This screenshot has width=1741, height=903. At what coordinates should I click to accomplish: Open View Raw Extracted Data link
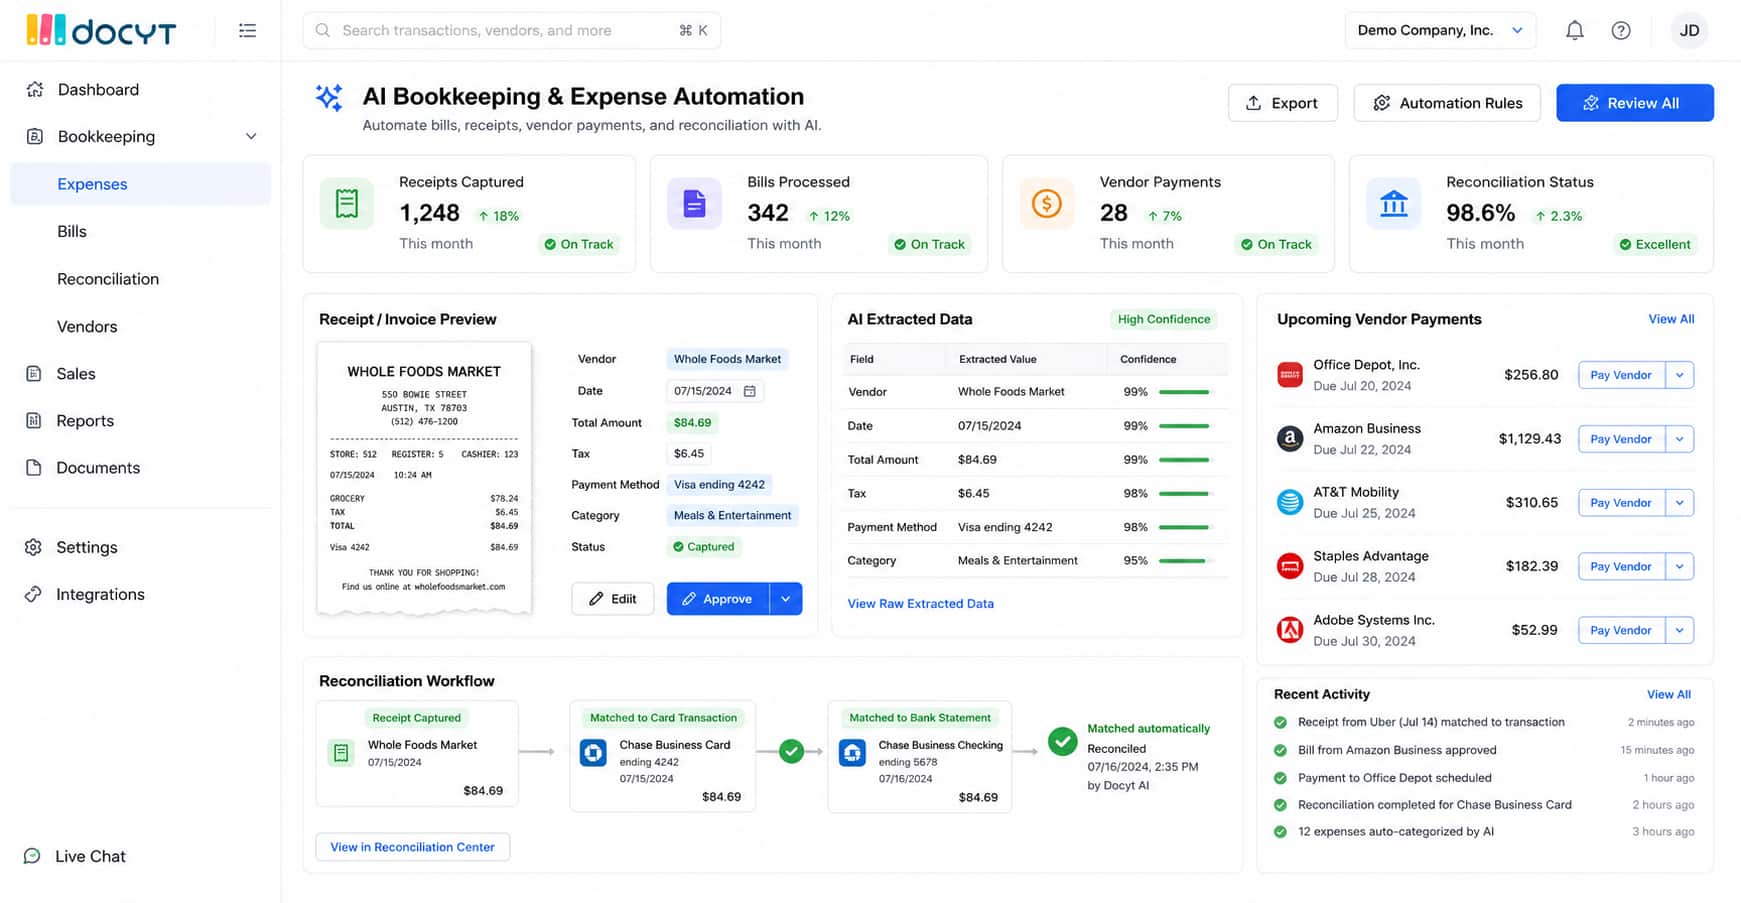pyautogui.click(x=921, y=604)
